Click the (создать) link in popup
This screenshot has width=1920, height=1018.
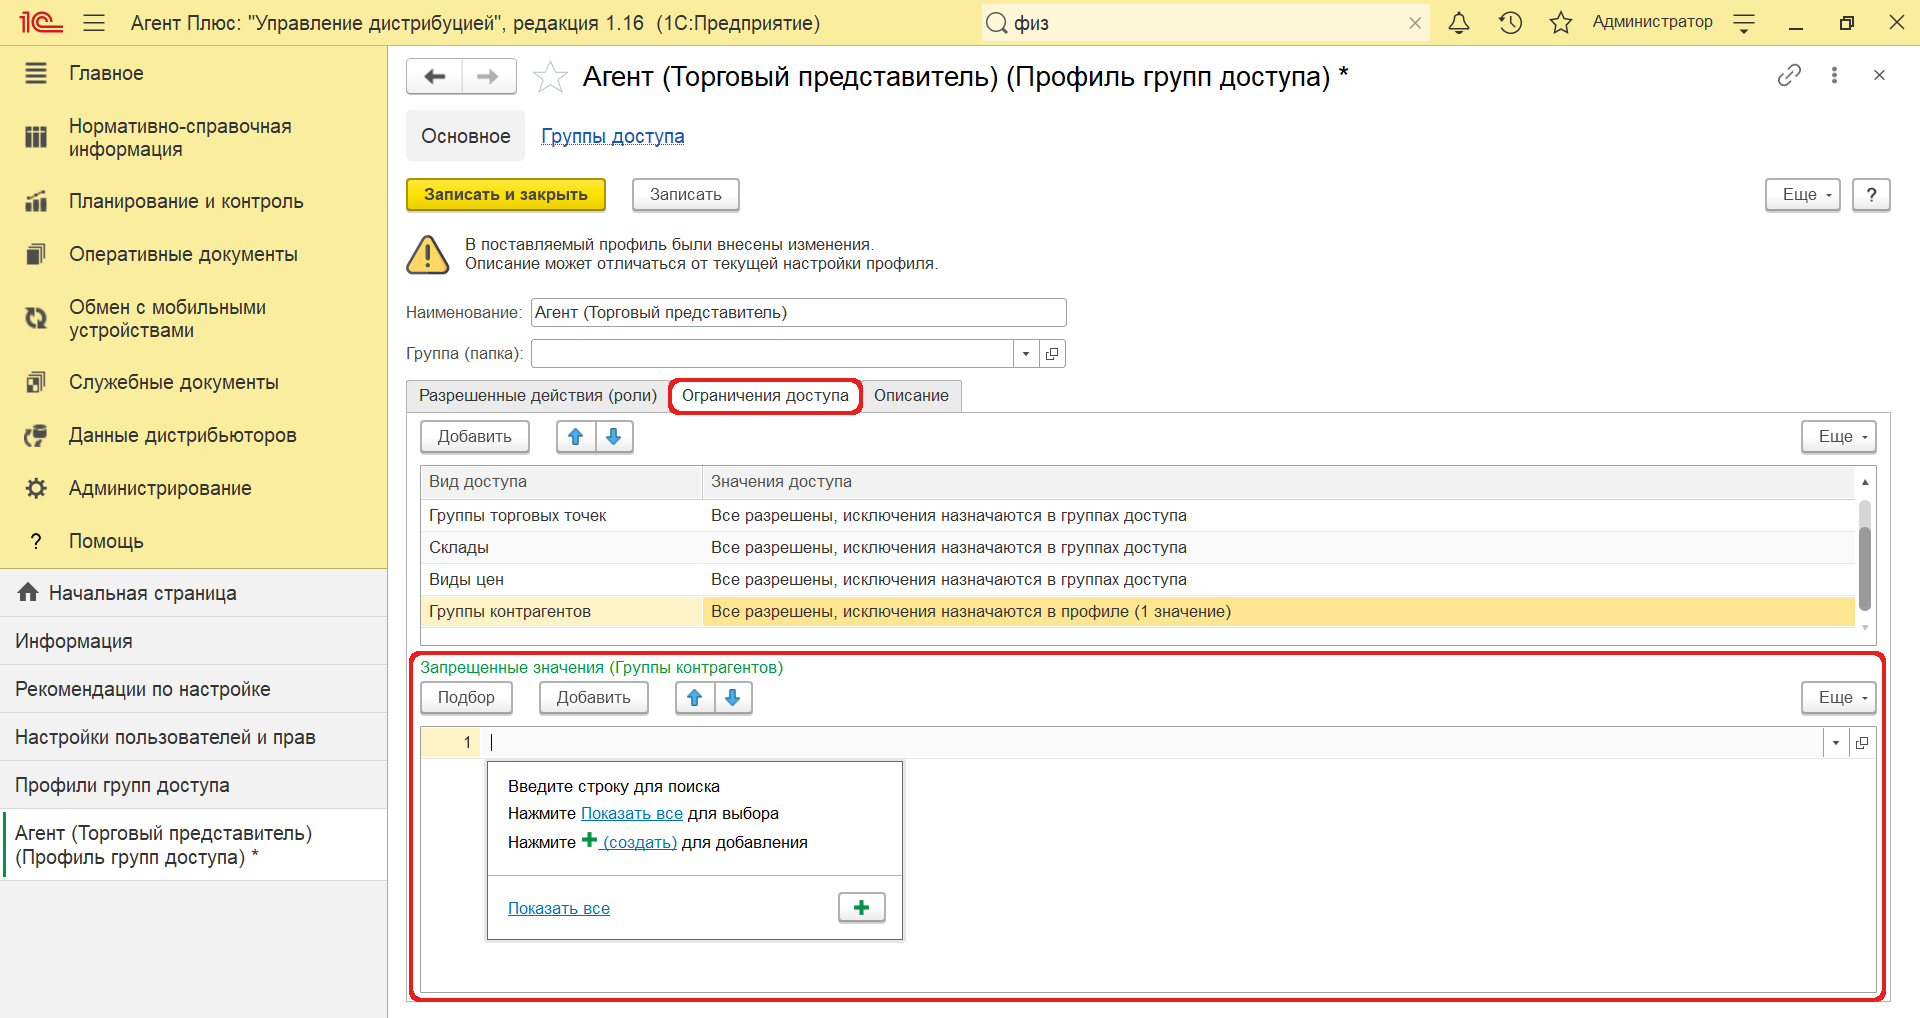(639, 842)
